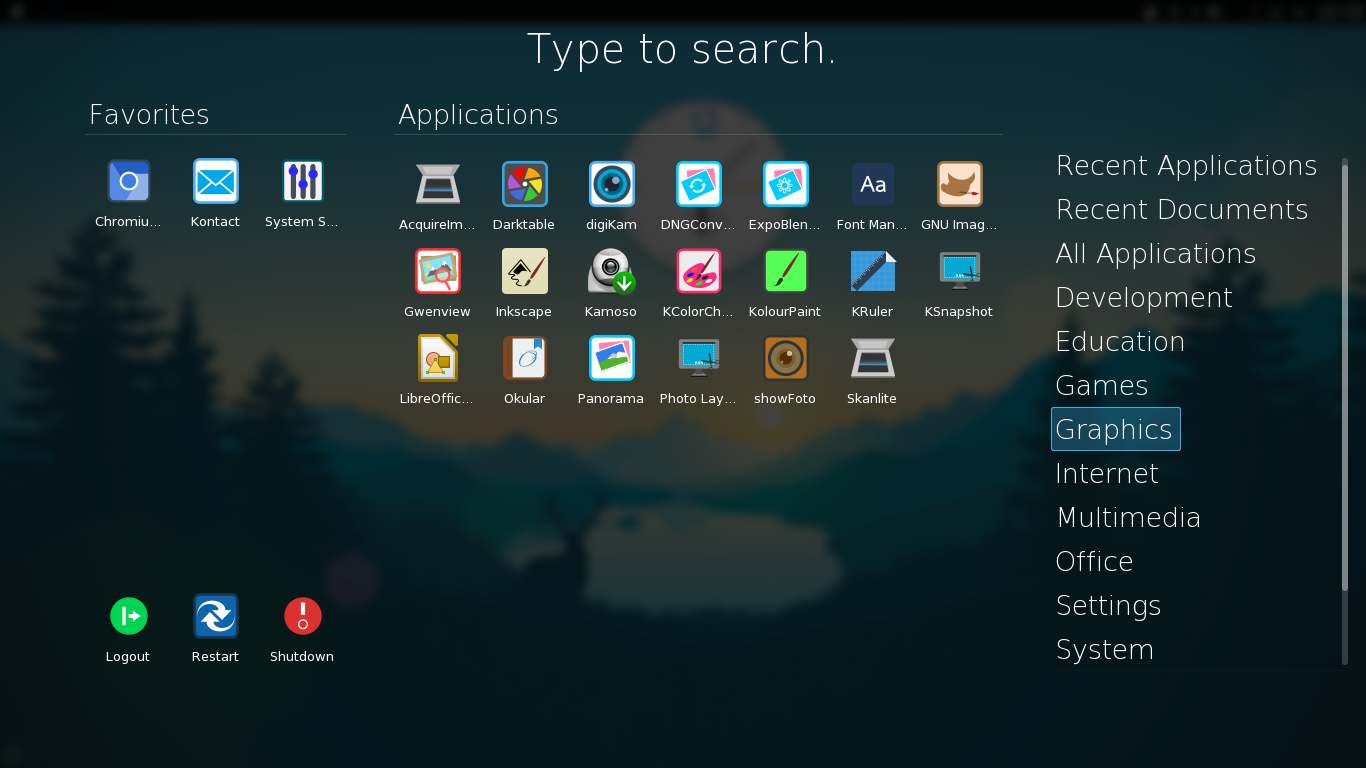Click the category list scrollbar
Image resolution: width=1366 pixels, height=768 pixels.
point(1345,400)
